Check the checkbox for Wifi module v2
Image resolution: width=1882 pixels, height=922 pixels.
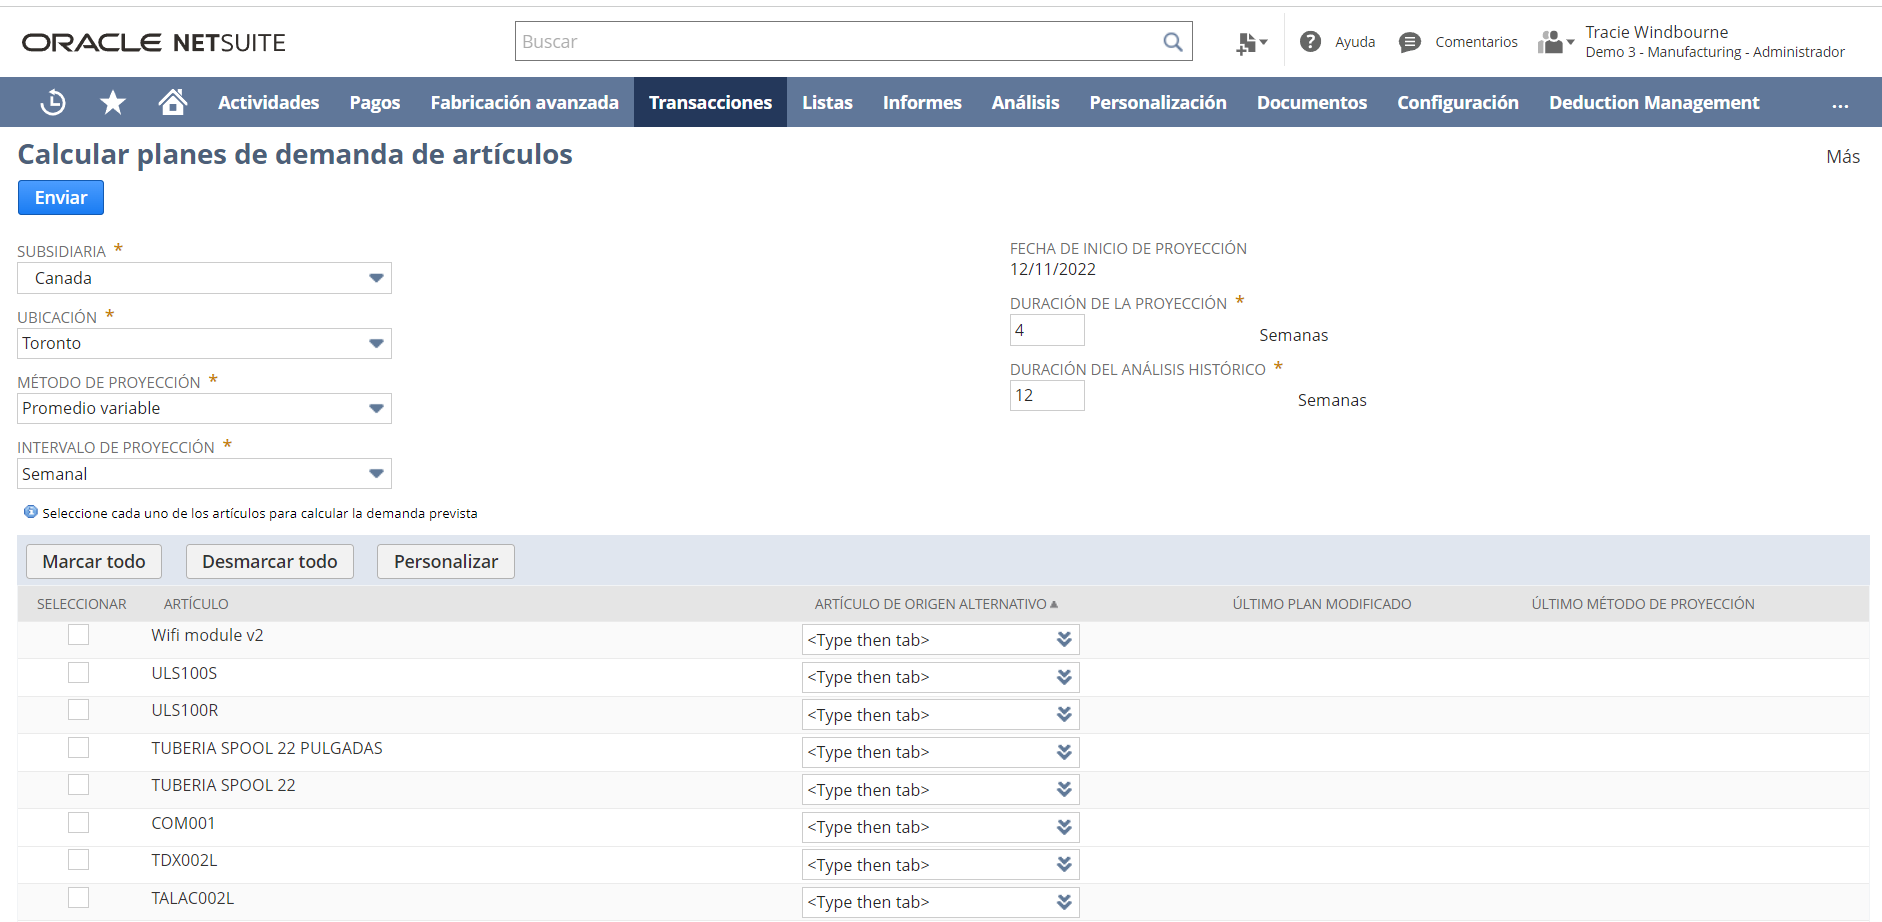(78, 634)
